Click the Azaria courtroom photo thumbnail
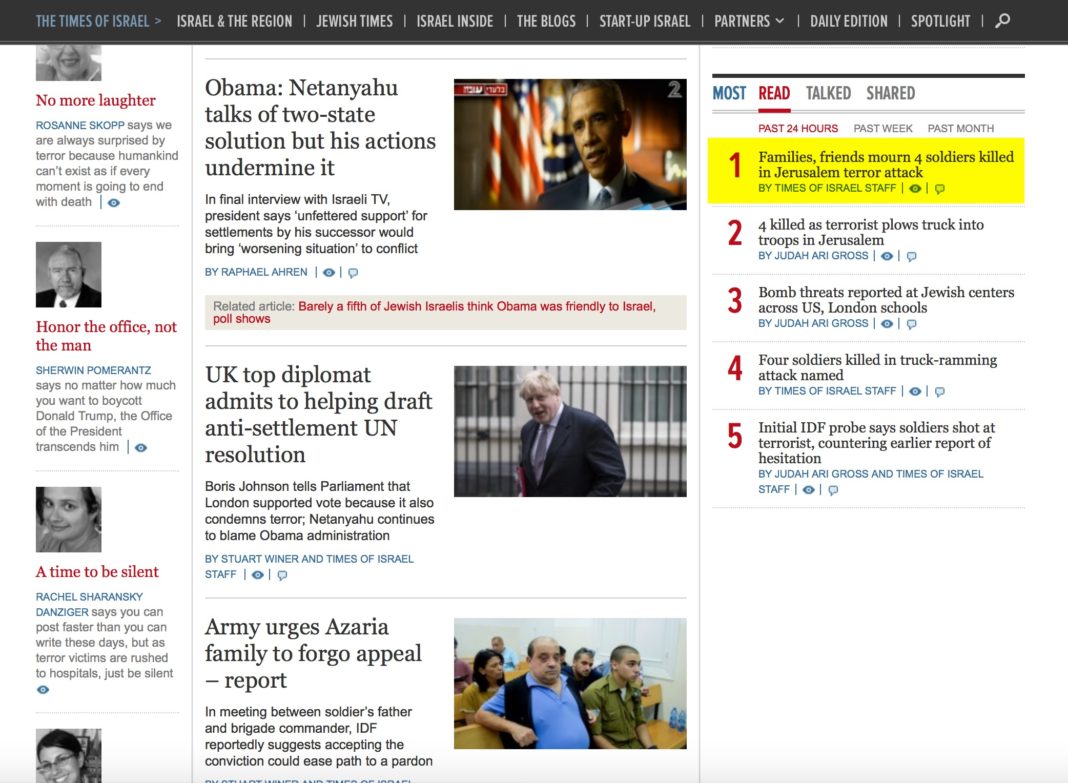This screenshot has width=1068, height=783. click(570, 683)
